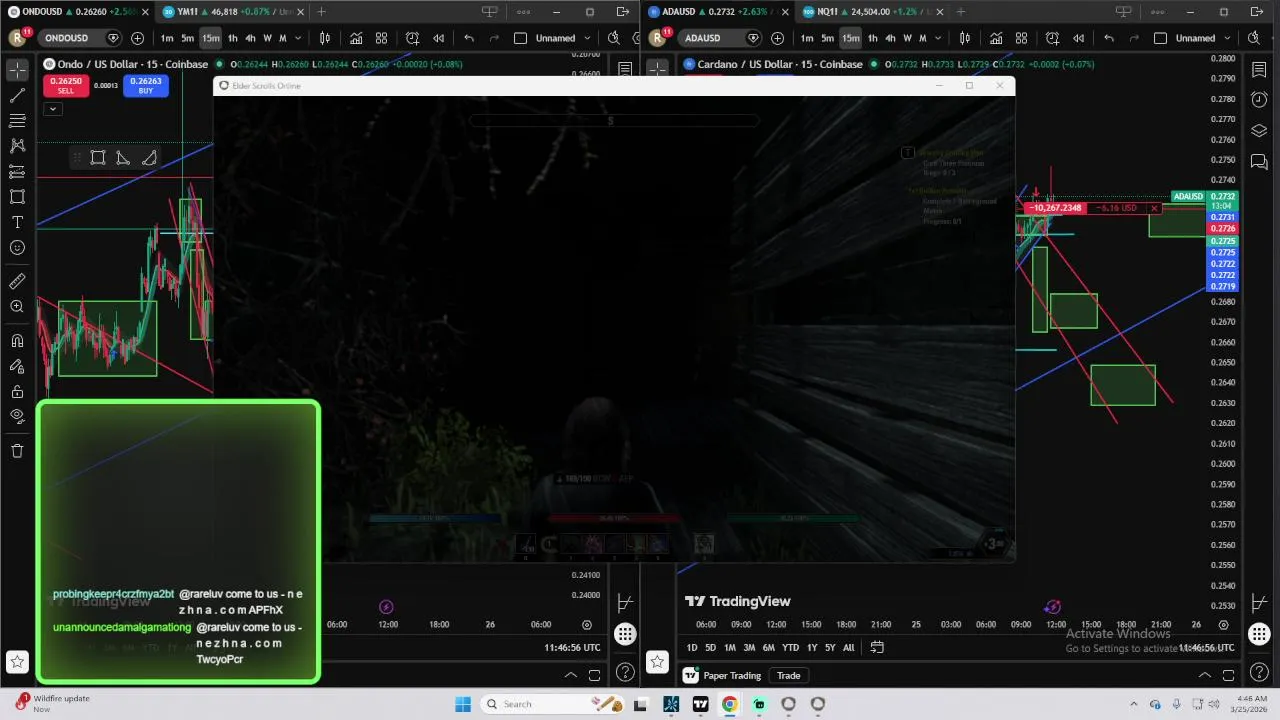
Task: Open favorites star at left window bottom
Action: (17, 661)
